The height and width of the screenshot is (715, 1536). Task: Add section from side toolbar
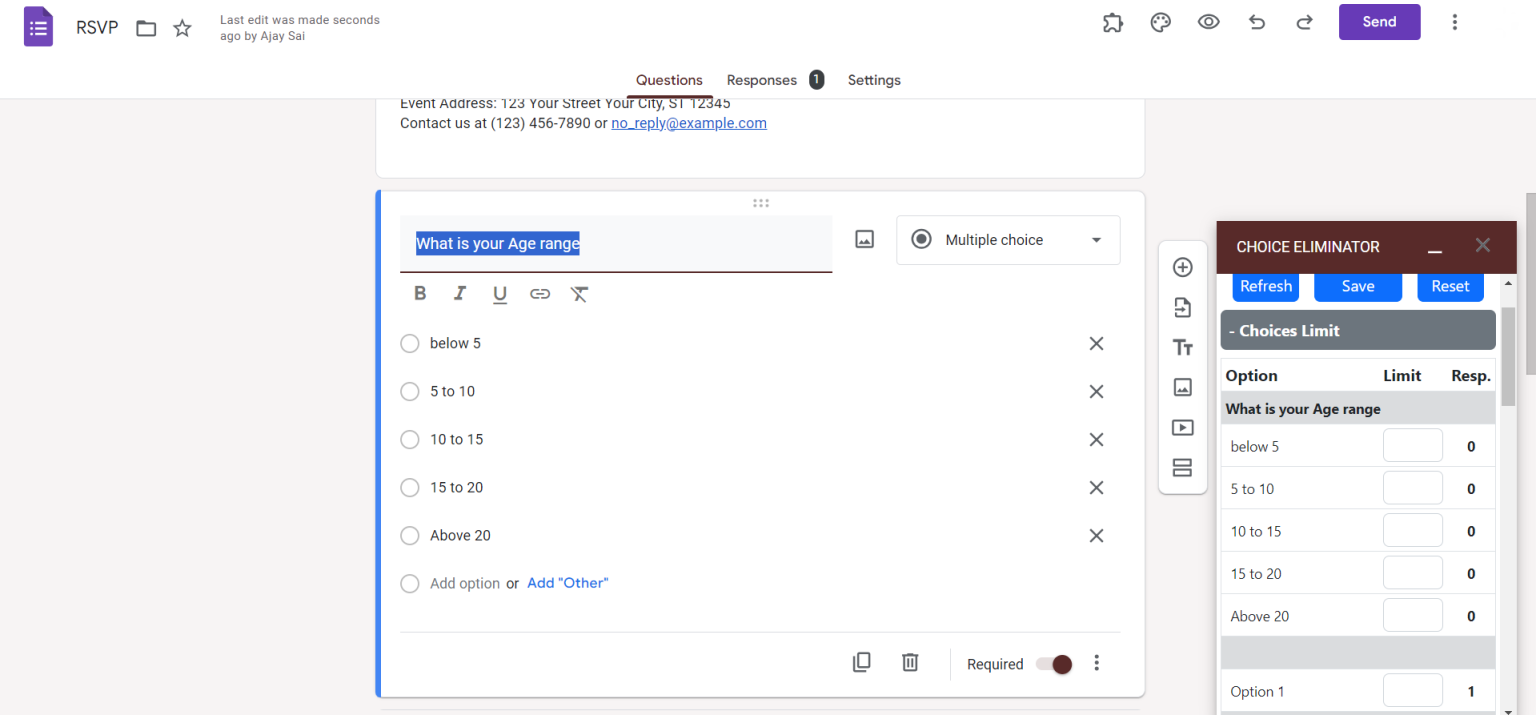1183,467
